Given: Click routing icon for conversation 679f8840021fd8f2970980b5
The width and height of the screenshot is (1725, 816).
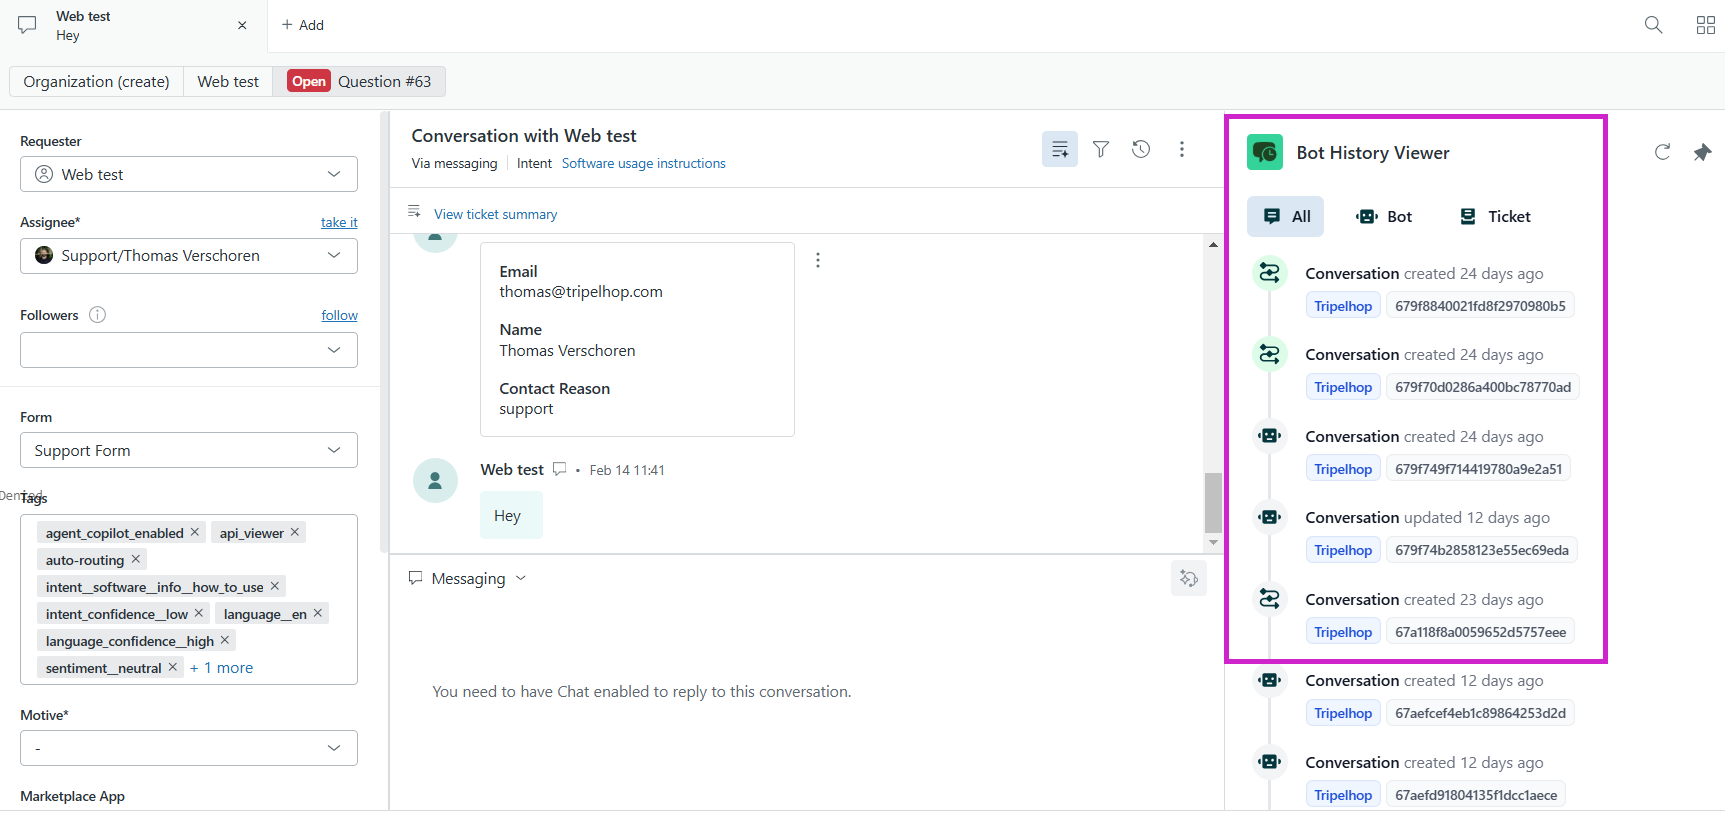Looking at the screenshot, I should [x=1270, y=273].
